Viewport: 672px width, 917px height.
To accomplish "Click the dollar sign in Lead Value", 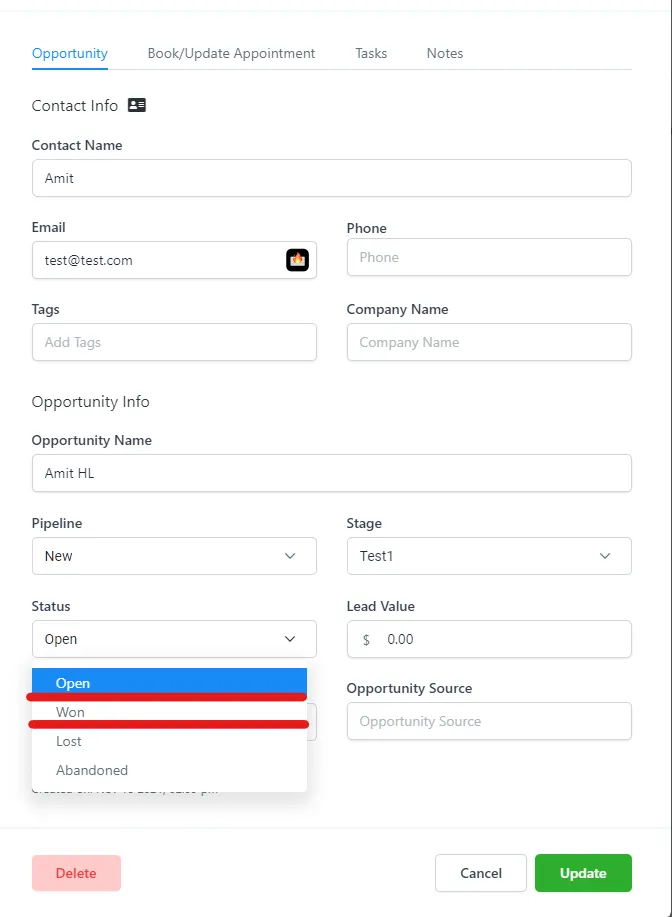I will (366, 640).
